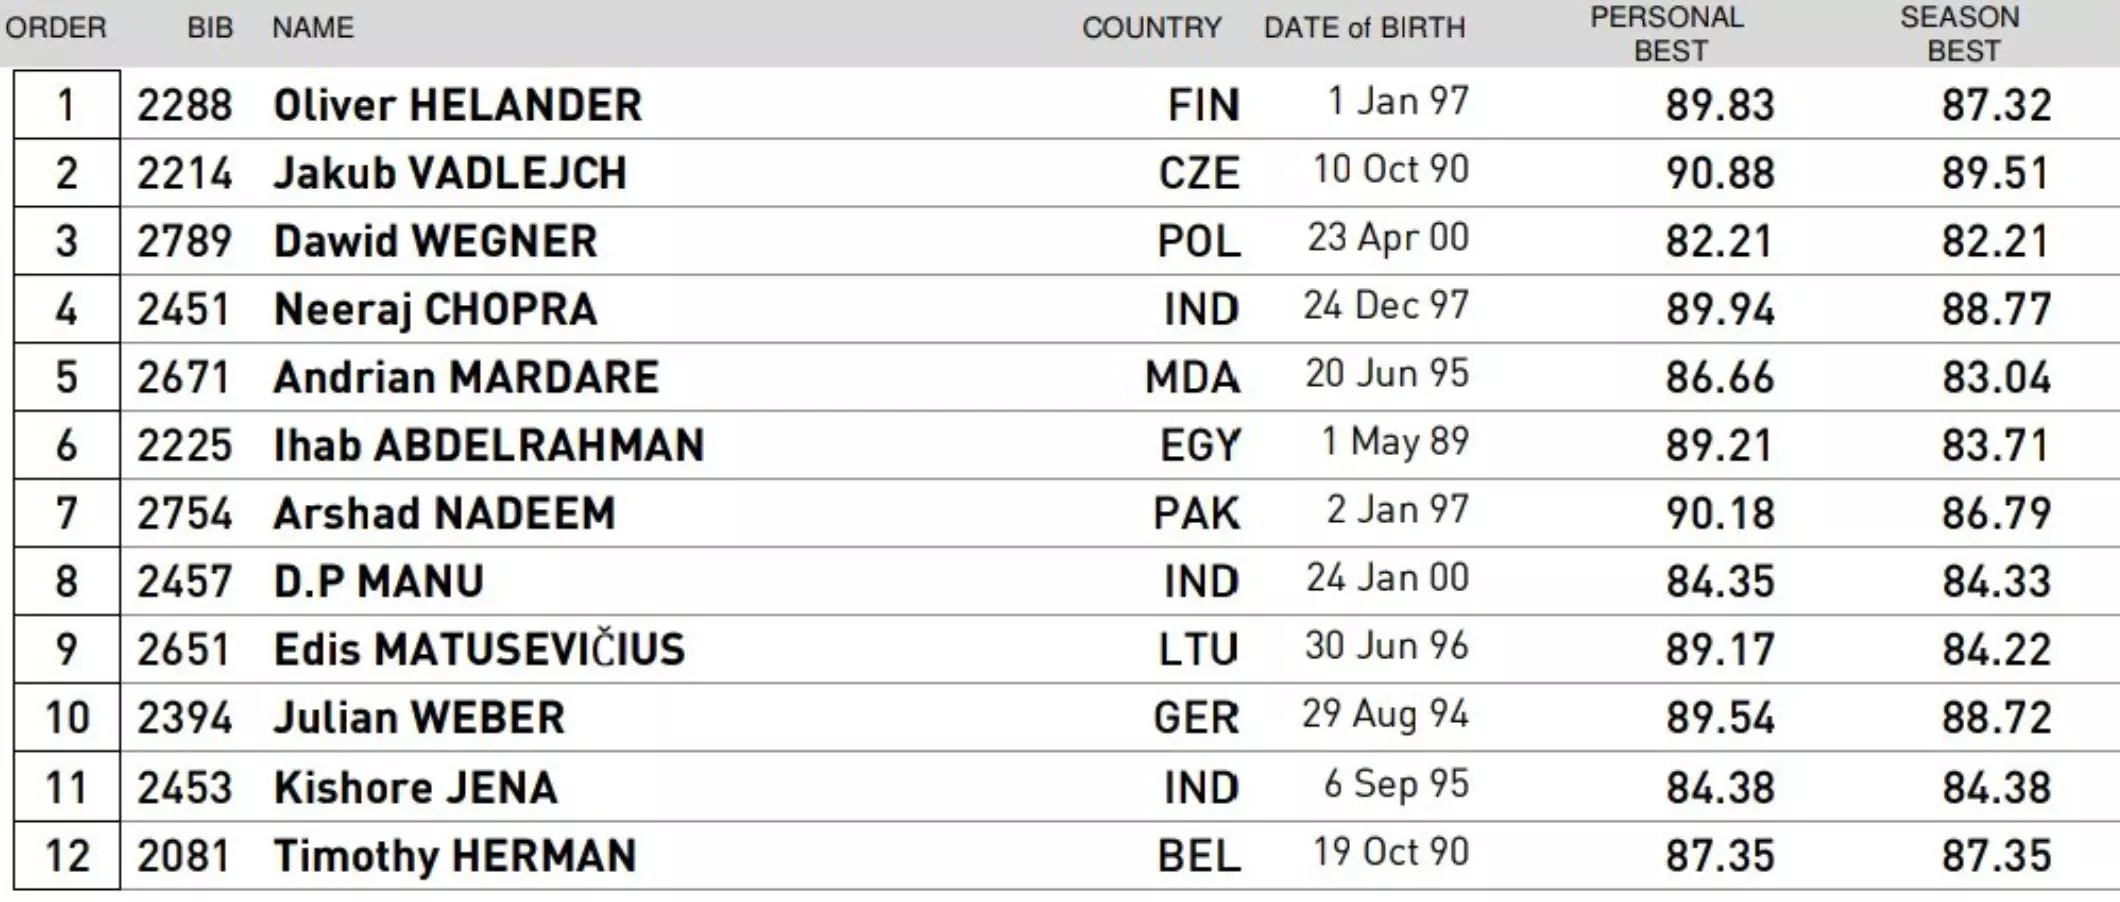The width and height of the screenshot is (2120, 902).
Task: Click order number 5 cell
Action: [66, 377]
